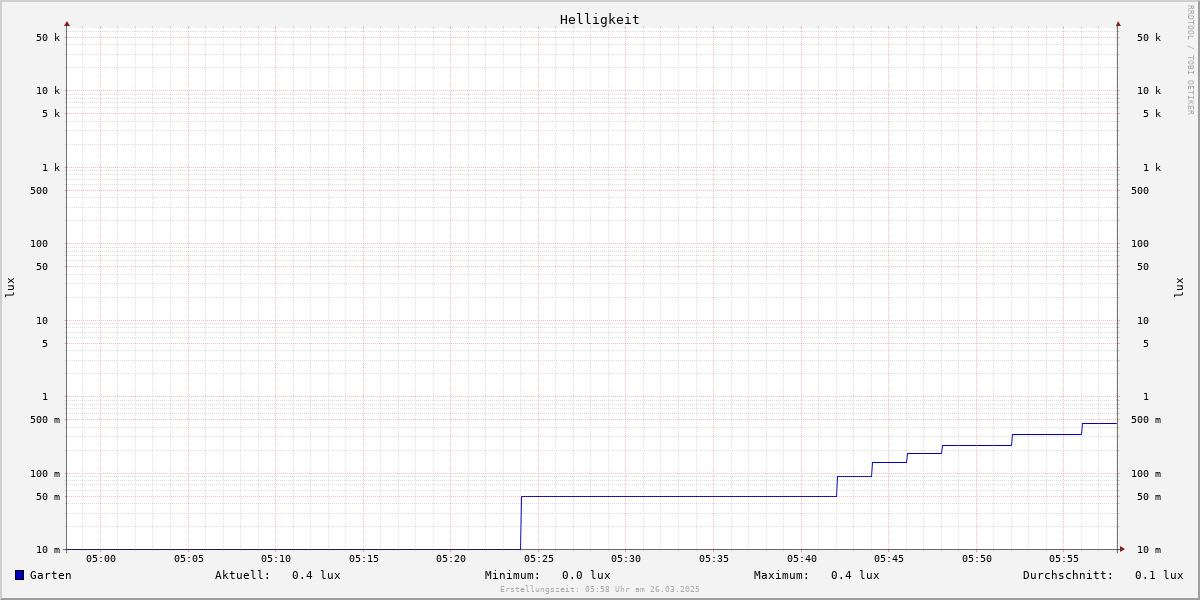Click the red arrow atop left y-axis

[67, 23]
